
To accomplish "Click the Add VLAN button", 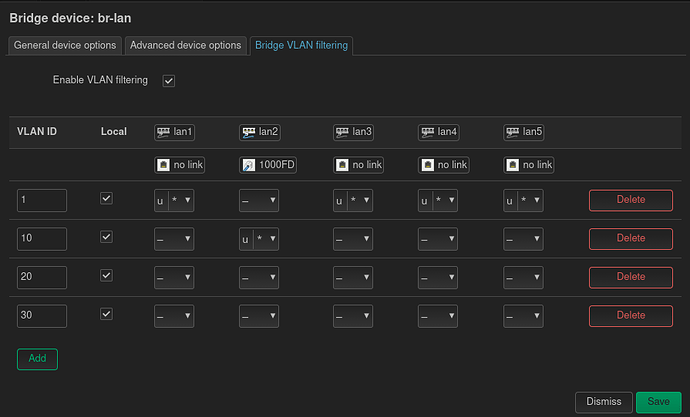I will pyautogui.click(x=37, y=359).
